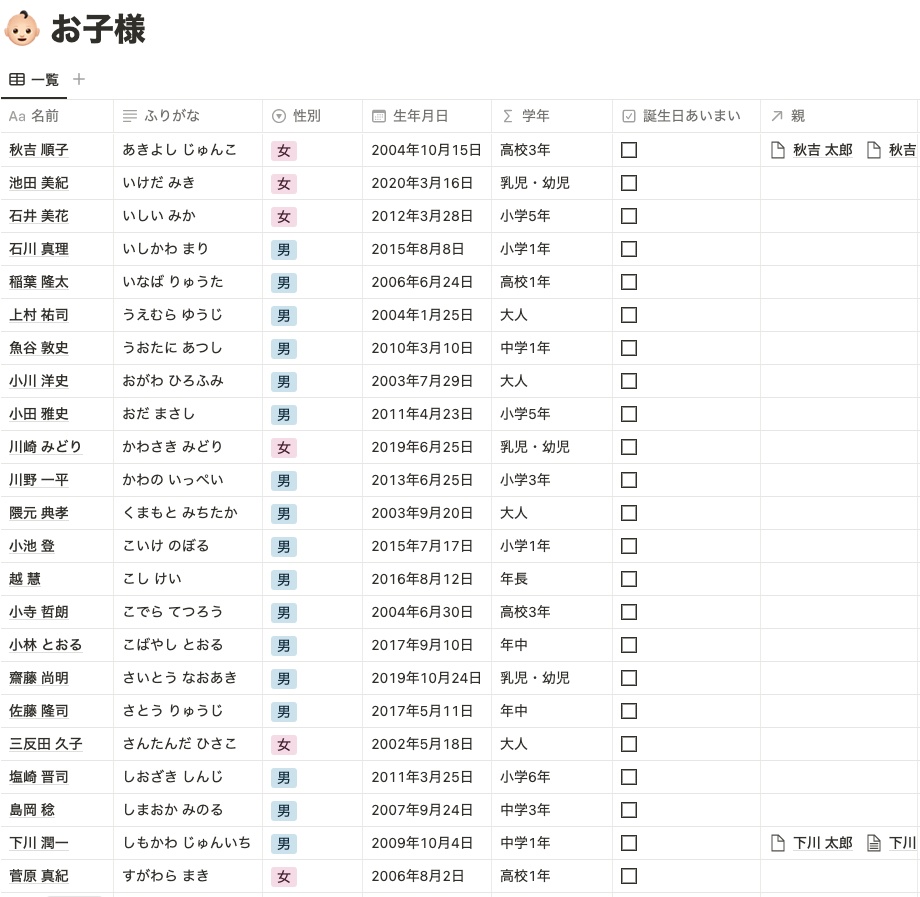920x897 pixels.
Task: Click the + button to add a new view
Action: click(78, 79)
